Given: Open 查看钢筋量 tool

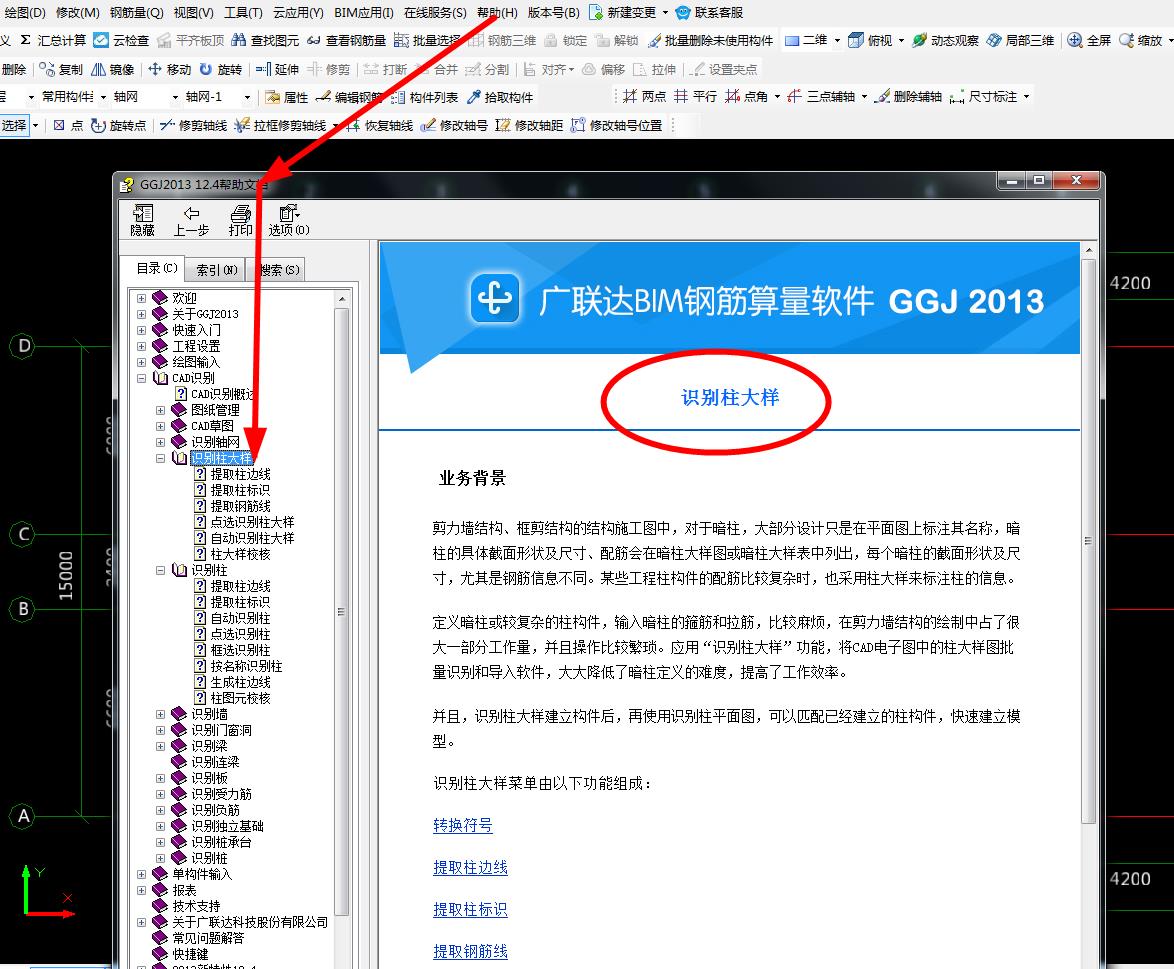Looking at the screenshot, I should (x=347, y=40).
